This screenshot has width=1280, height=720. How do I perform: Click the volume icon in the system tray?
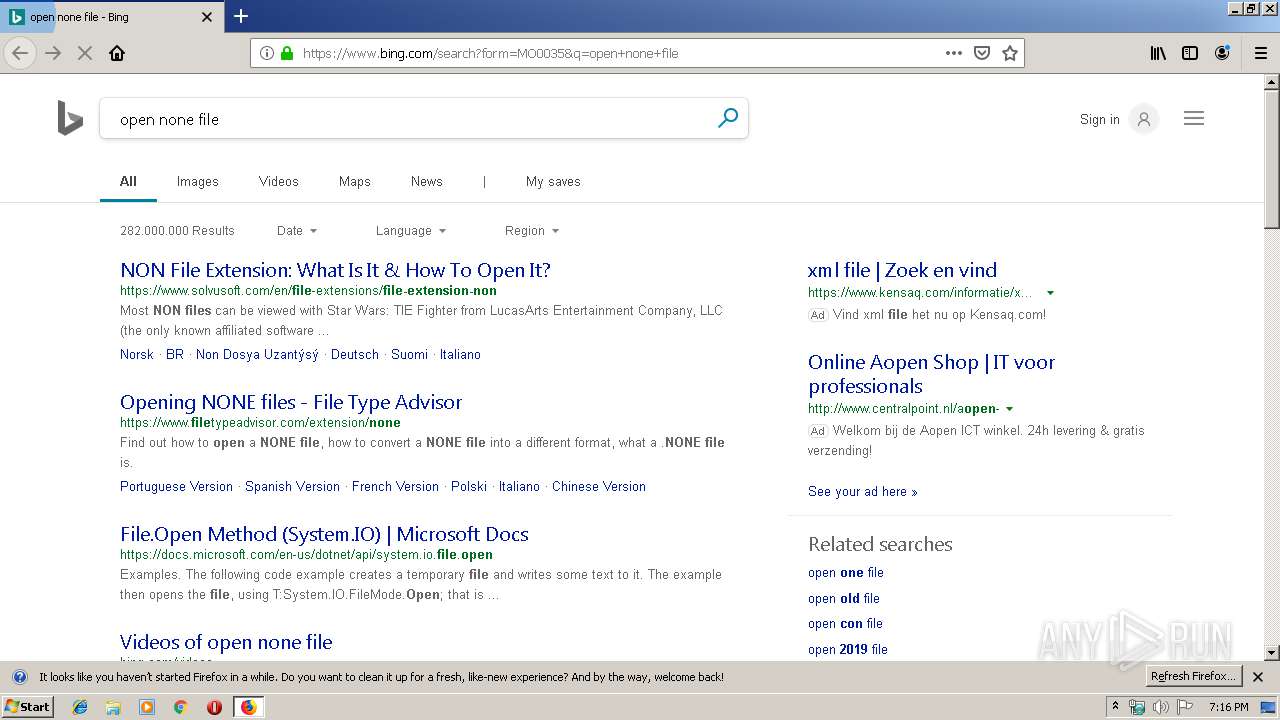(1160, 707)
